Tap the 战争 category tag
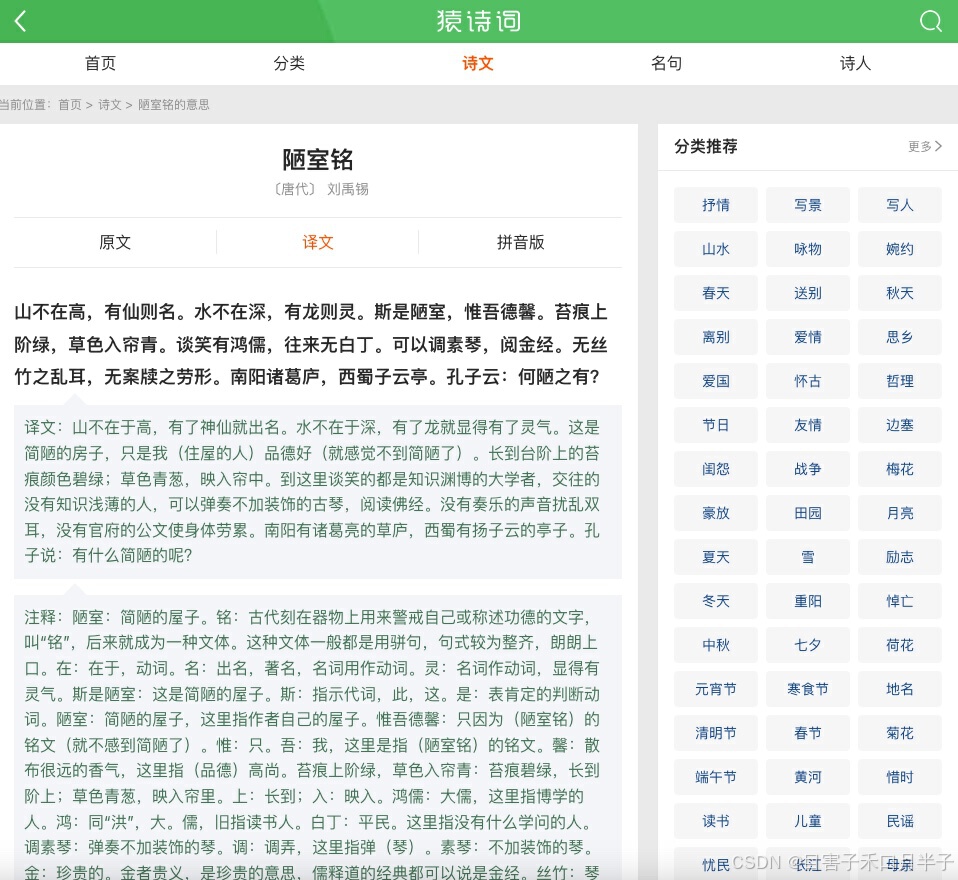This screenshot has width=958, height=880. coord(808,469)
